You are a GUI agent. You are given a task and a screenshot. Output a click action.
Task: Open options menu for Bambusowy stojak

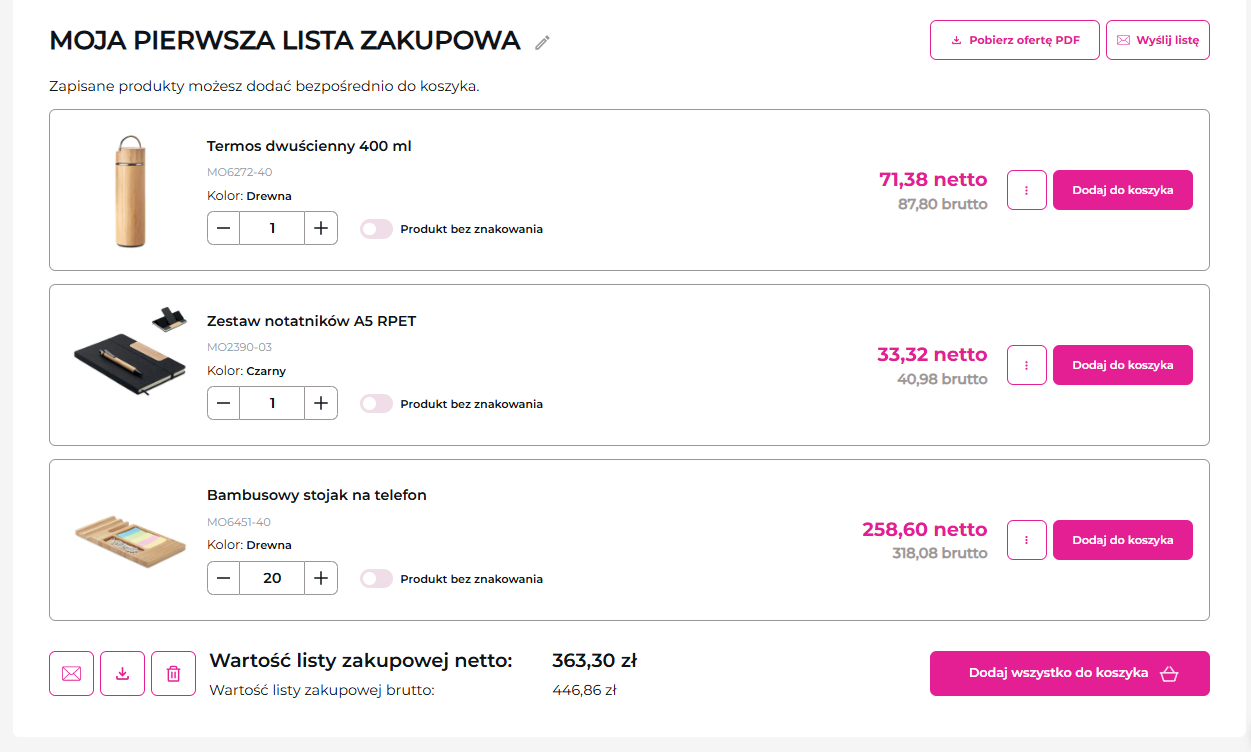(1026, 539)
